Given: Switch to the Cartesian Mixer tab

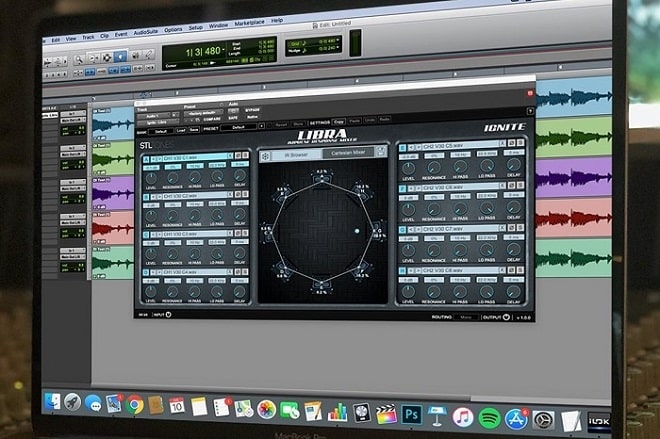Looking at the screenshot, I should (348, 153).
